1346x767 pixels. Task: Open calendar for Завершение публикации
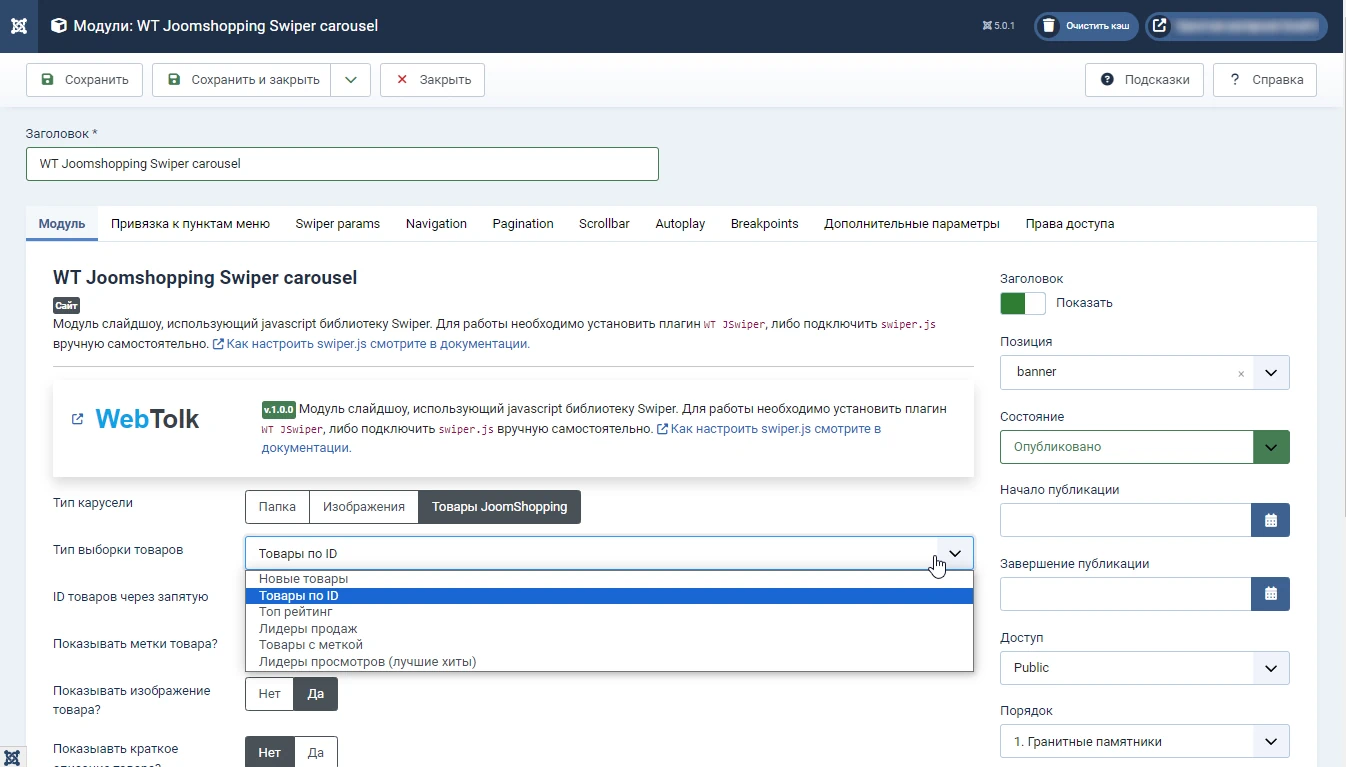point(1270,594)
